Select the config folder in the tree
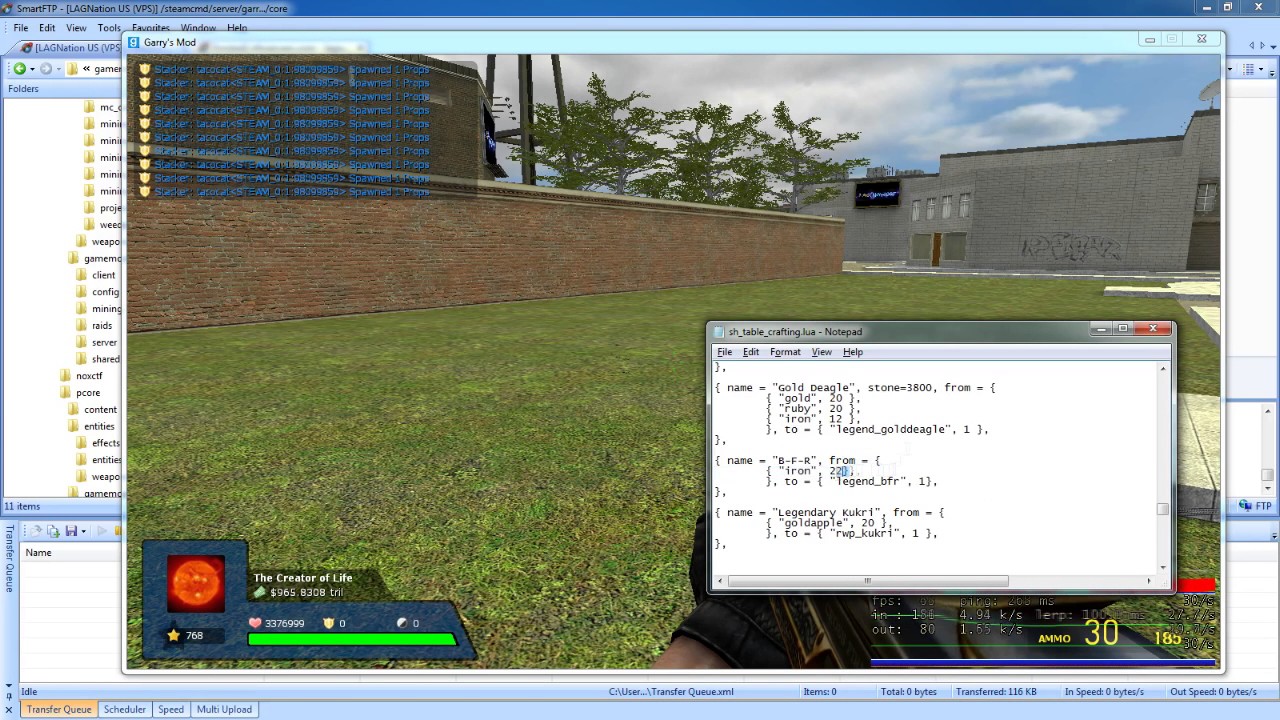 [x=105, y=292]
